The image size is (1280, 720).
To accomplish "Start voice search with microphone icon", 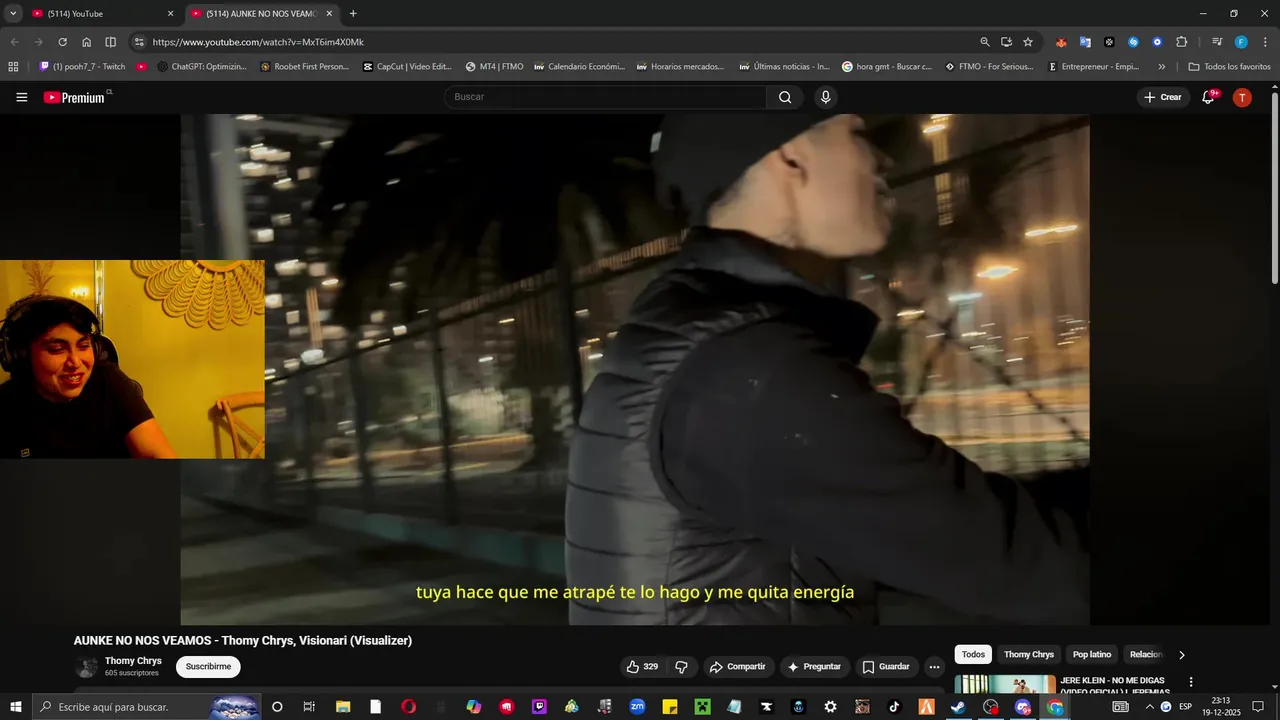I will [x=825, y=97].
